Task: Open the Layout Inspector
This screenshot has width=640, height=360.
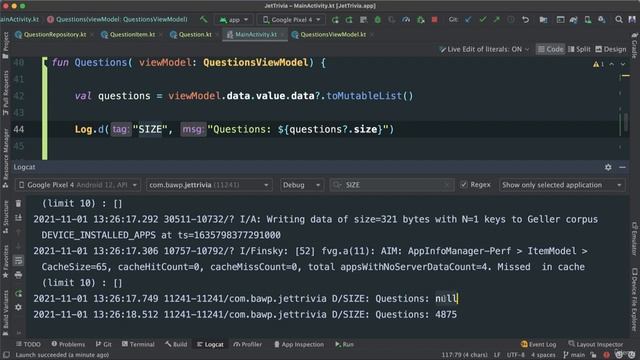Action: (596, 344)
